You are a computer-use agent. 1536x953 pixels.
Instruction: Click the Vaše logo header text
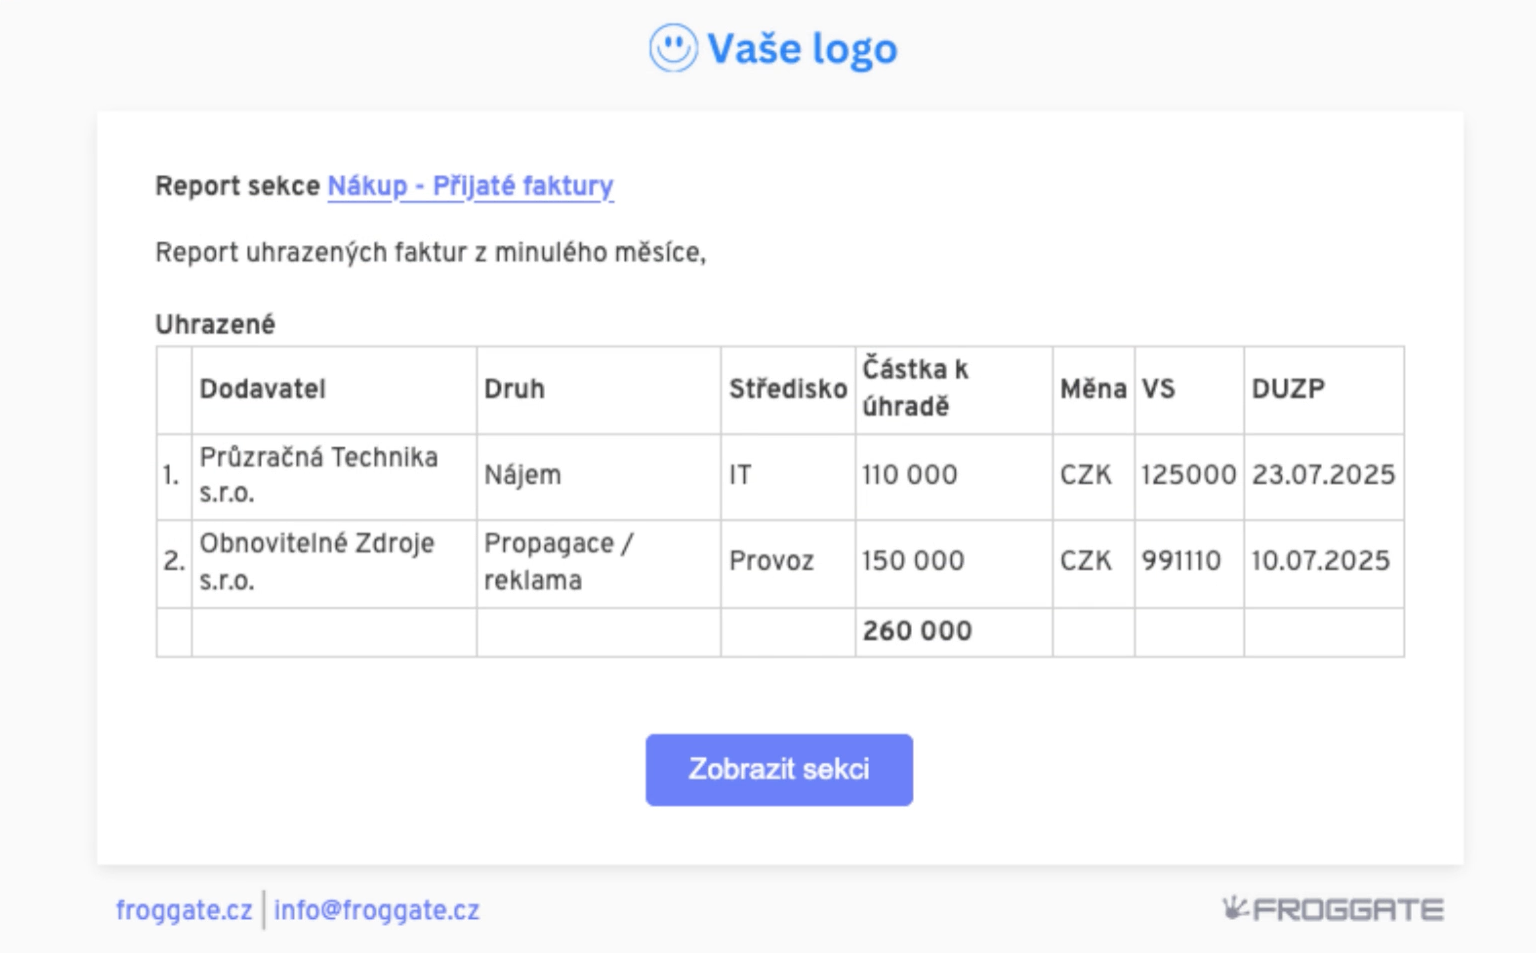[802, 49]
